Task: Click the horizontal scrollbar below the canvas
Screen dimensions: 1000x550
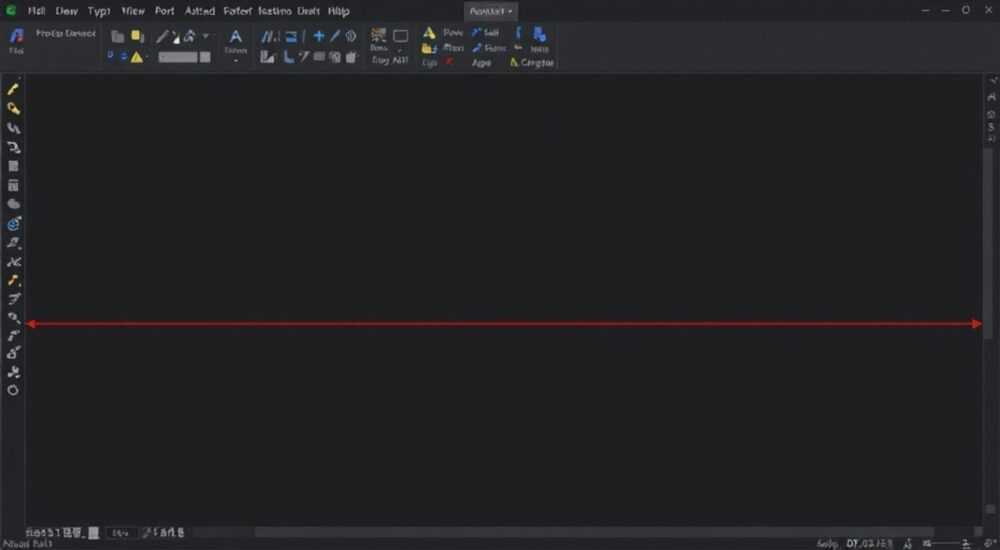Action: click(593, 531)
